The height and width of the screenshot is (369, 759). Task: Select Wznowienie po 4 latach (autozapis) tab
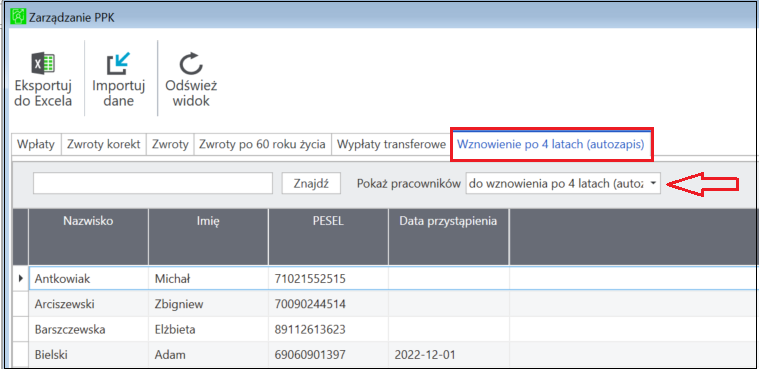[x=551, y=144]
